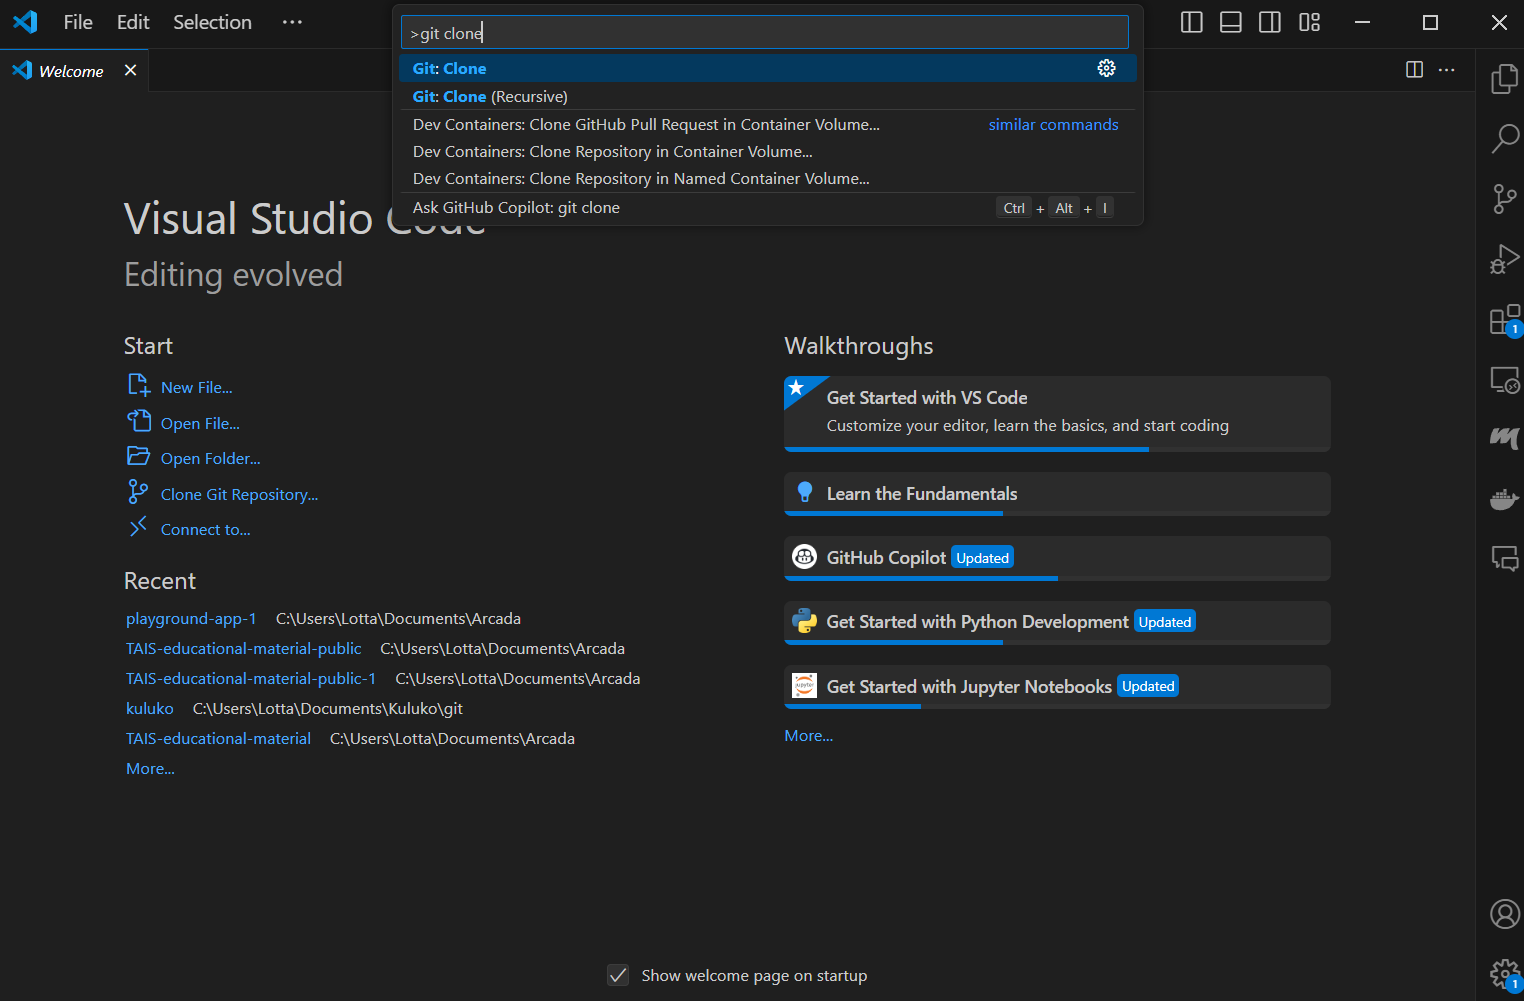Click the command palette input field
Viewport: 1524px width, 1001px height.
pos(764,32)
